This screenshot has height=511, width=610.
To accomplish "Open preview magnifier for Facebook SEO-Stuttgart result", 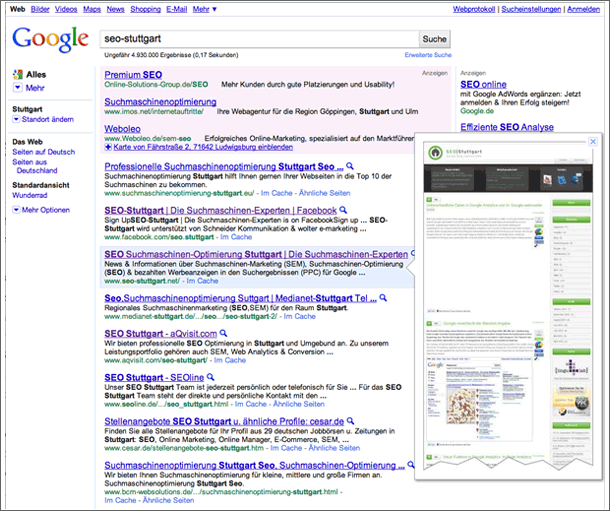I will [343, 210].
